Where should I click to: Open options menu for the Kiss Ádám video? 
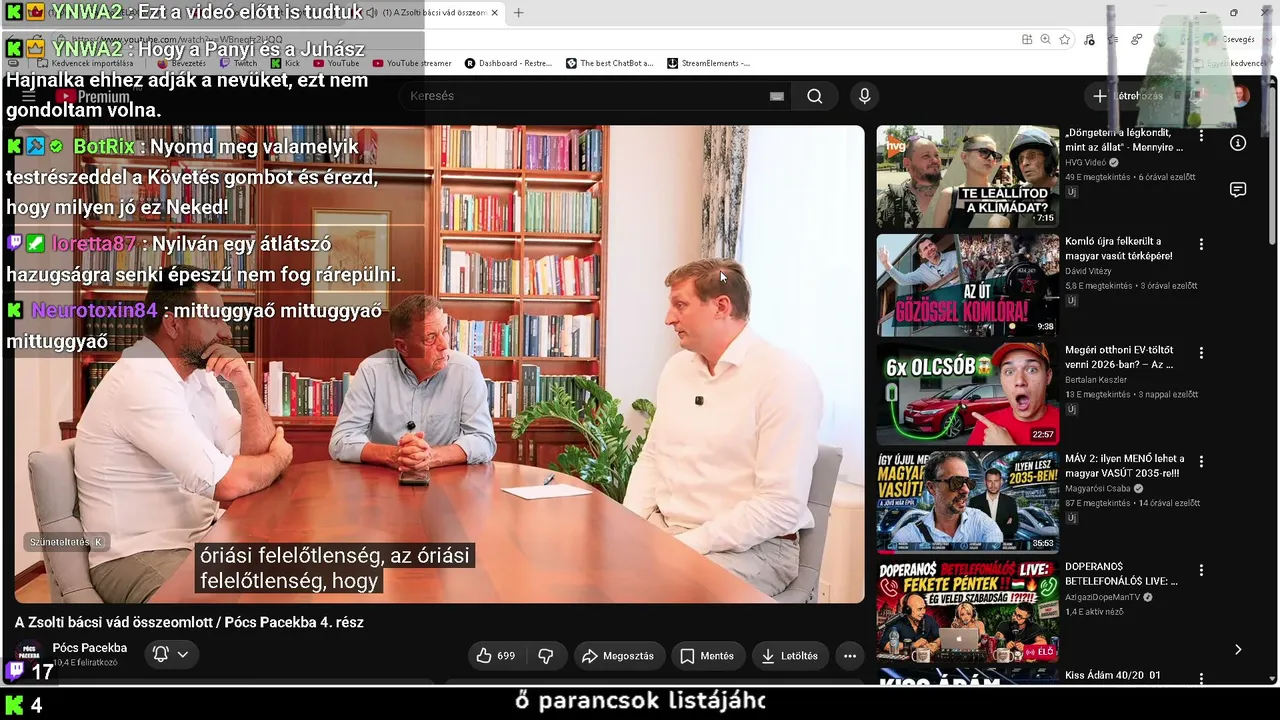click(x=1201, y=678)
